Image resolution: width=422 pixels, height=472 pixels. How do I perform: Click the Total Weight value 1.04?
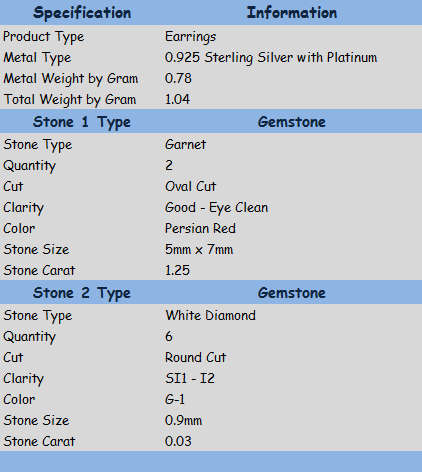pyautogui.click(x=177, y=99)
